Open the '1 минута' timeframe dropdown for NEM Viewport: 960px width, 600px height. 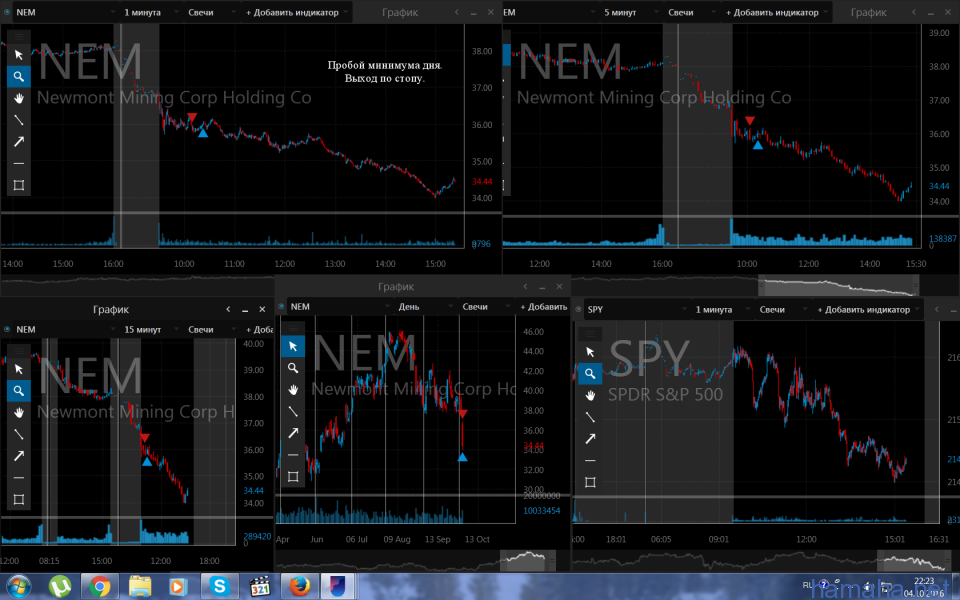149,12
